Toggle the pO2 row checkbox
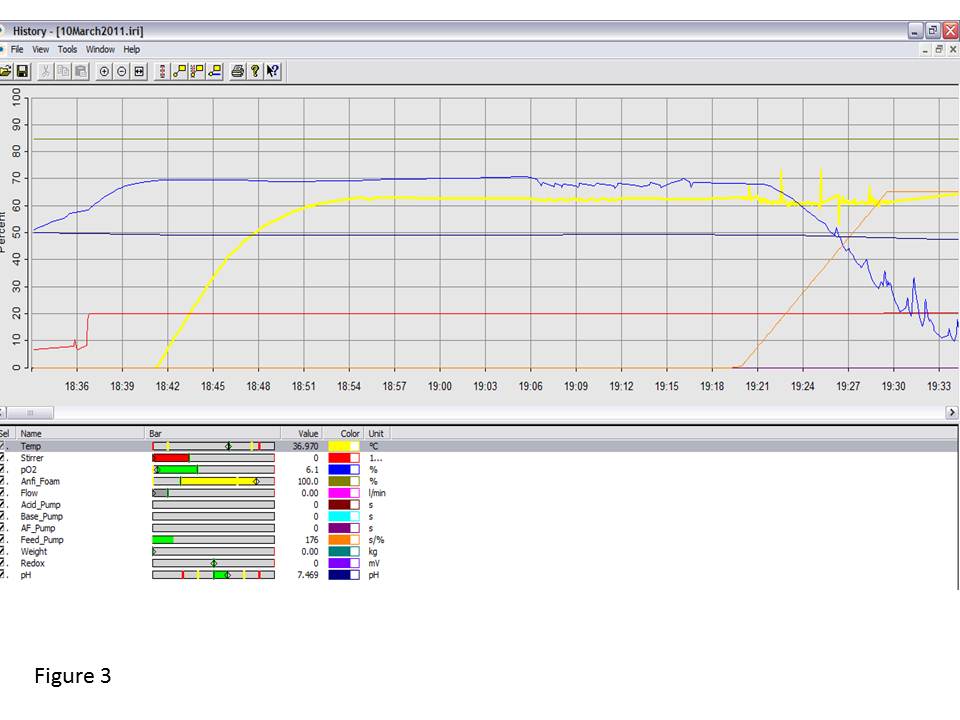 point(4,469)
